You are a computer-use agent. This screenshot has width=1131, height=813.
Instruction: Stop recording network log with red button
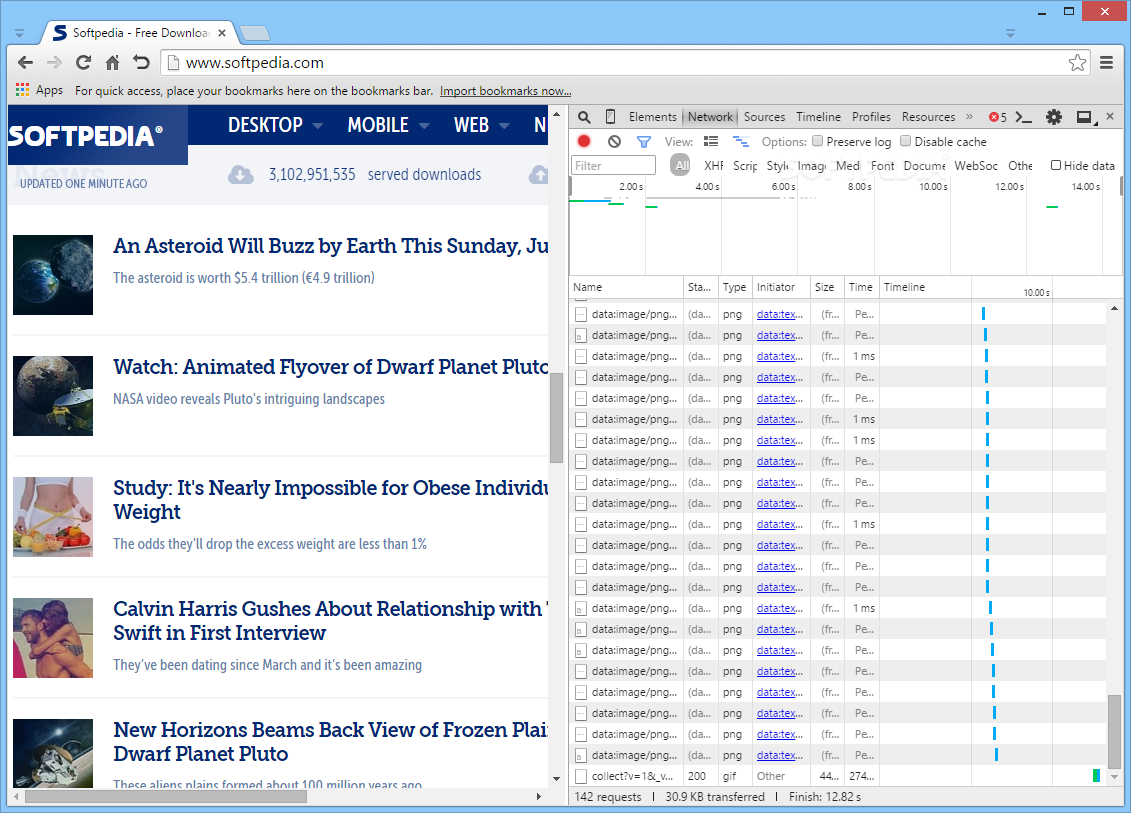pos(584,141)
